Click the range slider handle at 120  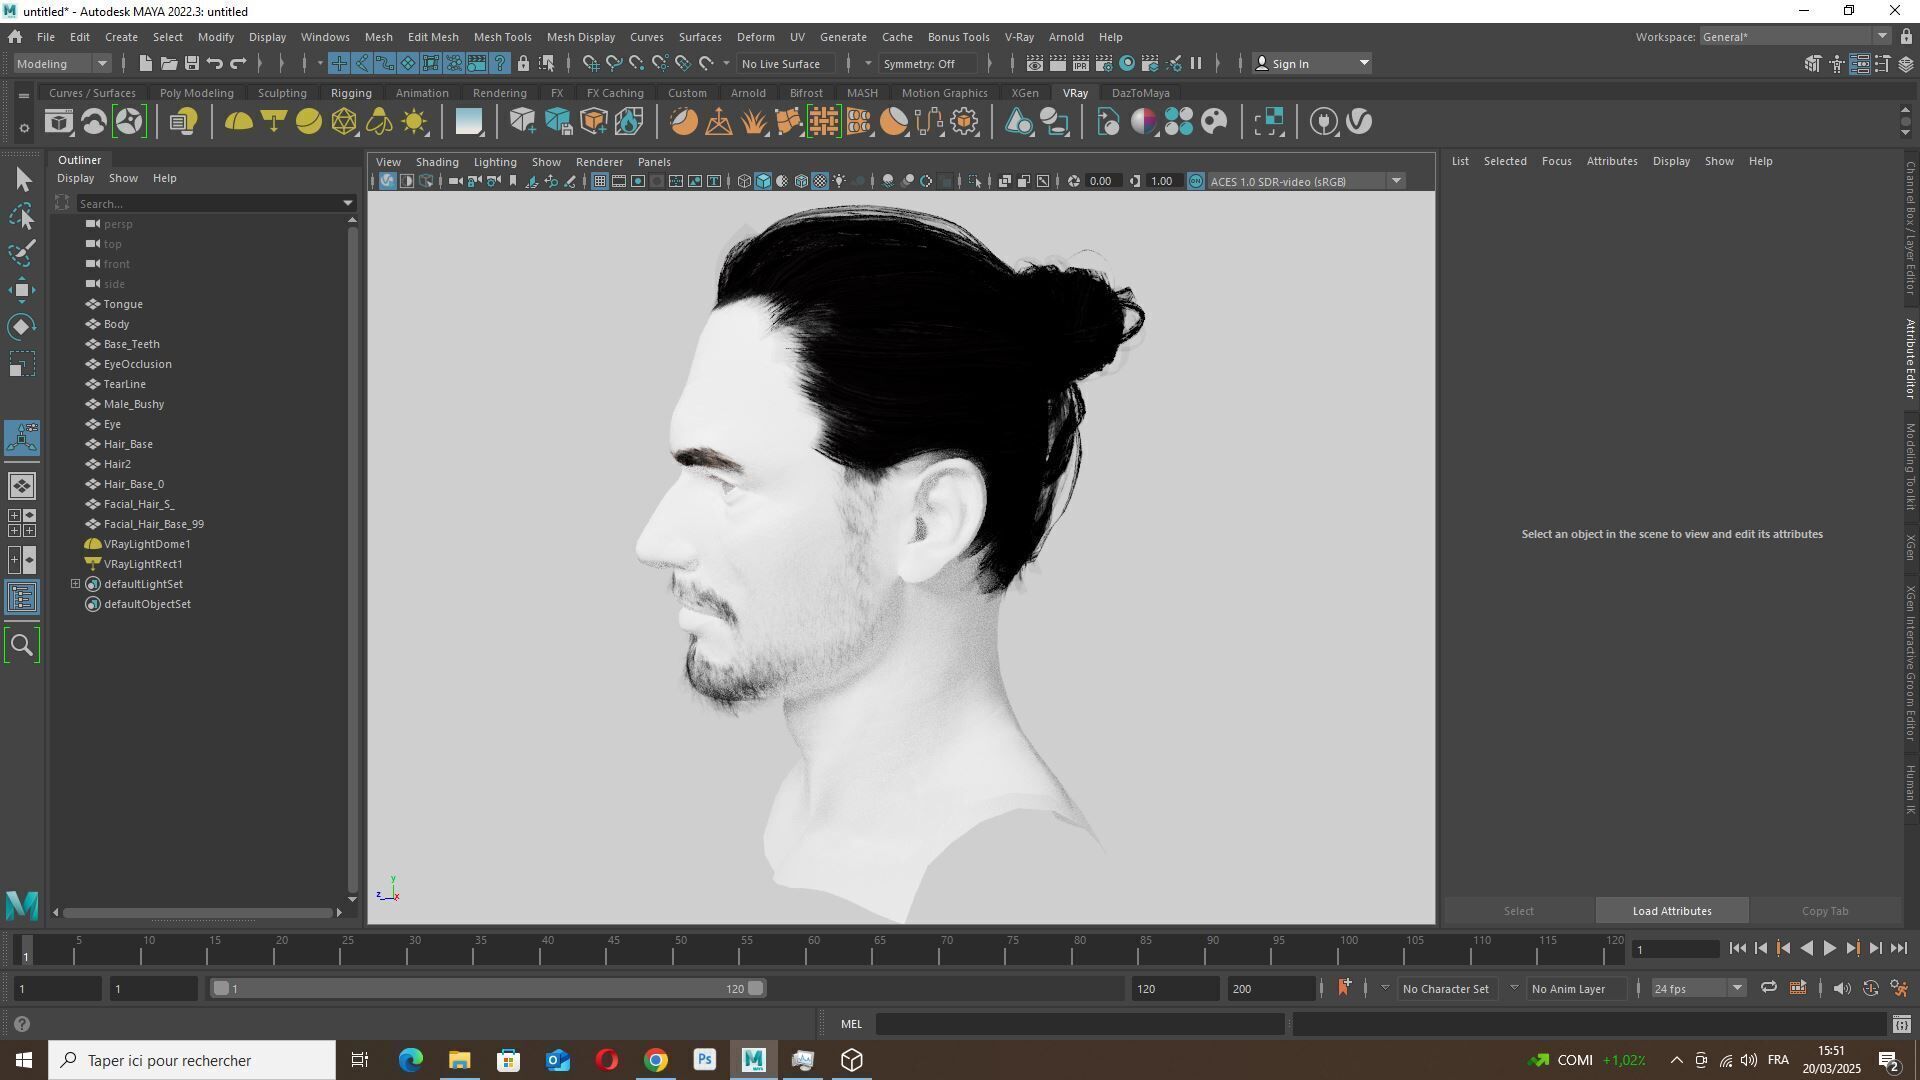pyautogui.click(x=756, y=988)
